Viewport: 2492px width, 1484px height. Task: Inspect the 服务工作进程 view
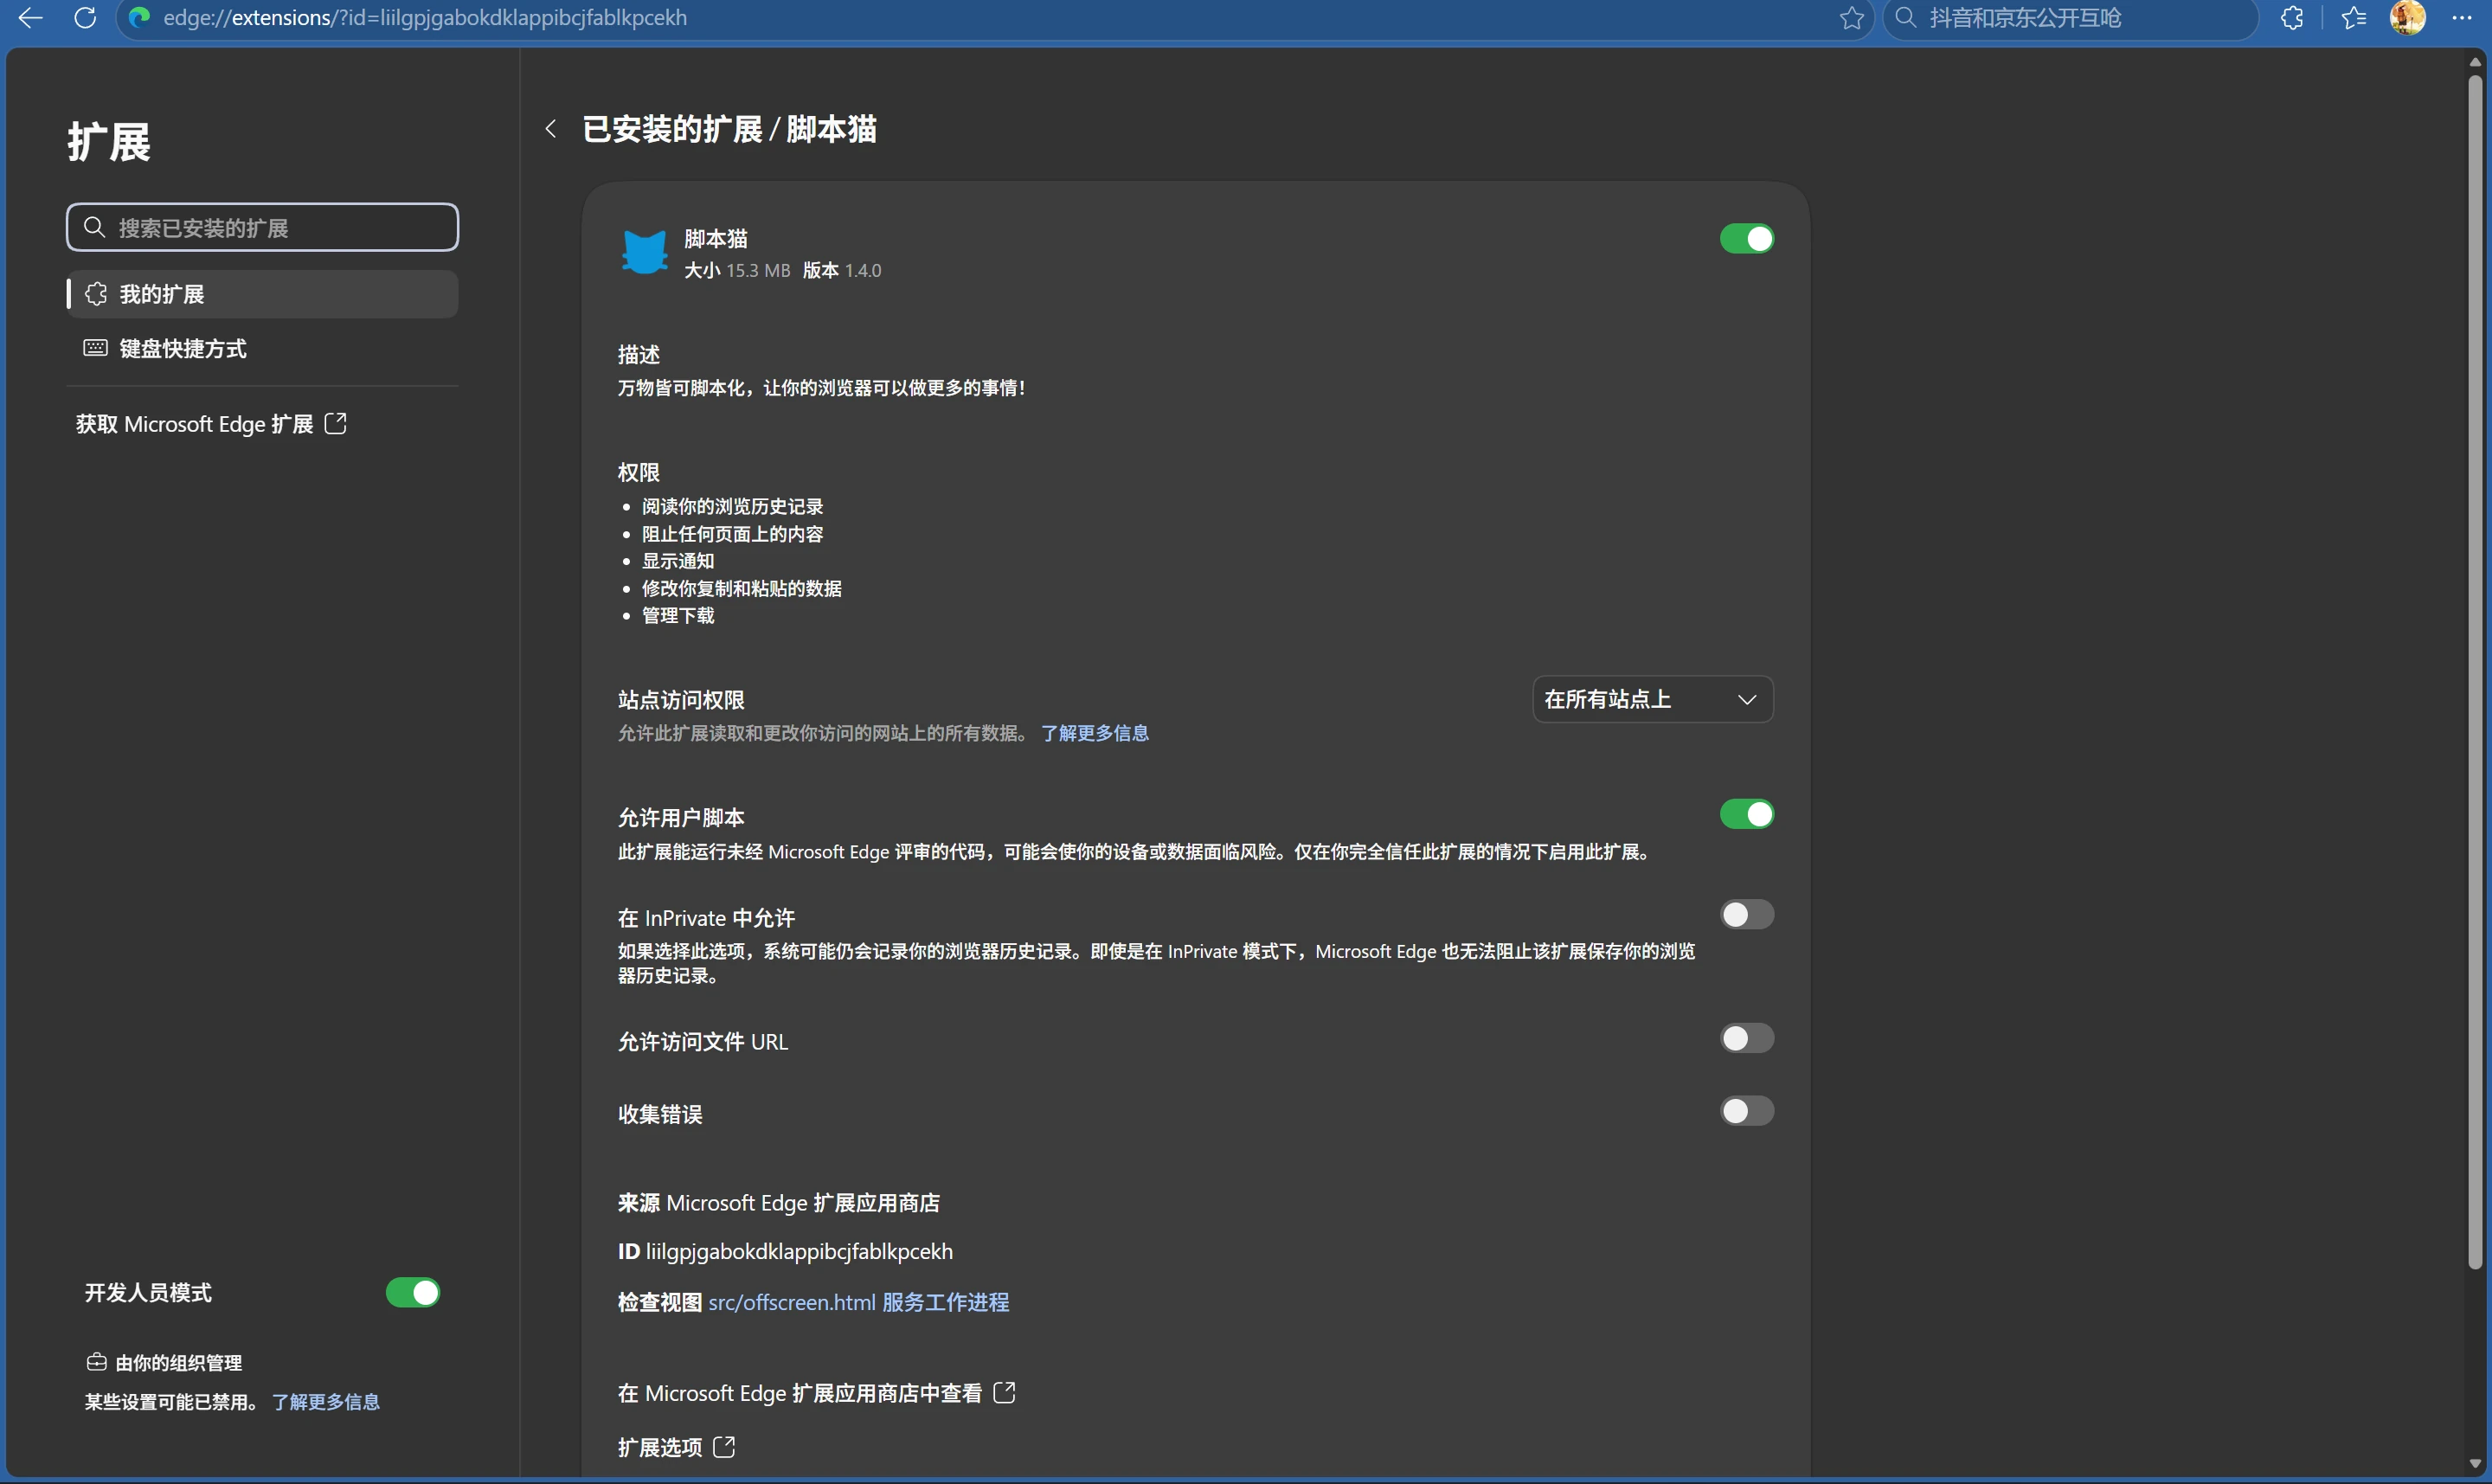click(946, 1302)
